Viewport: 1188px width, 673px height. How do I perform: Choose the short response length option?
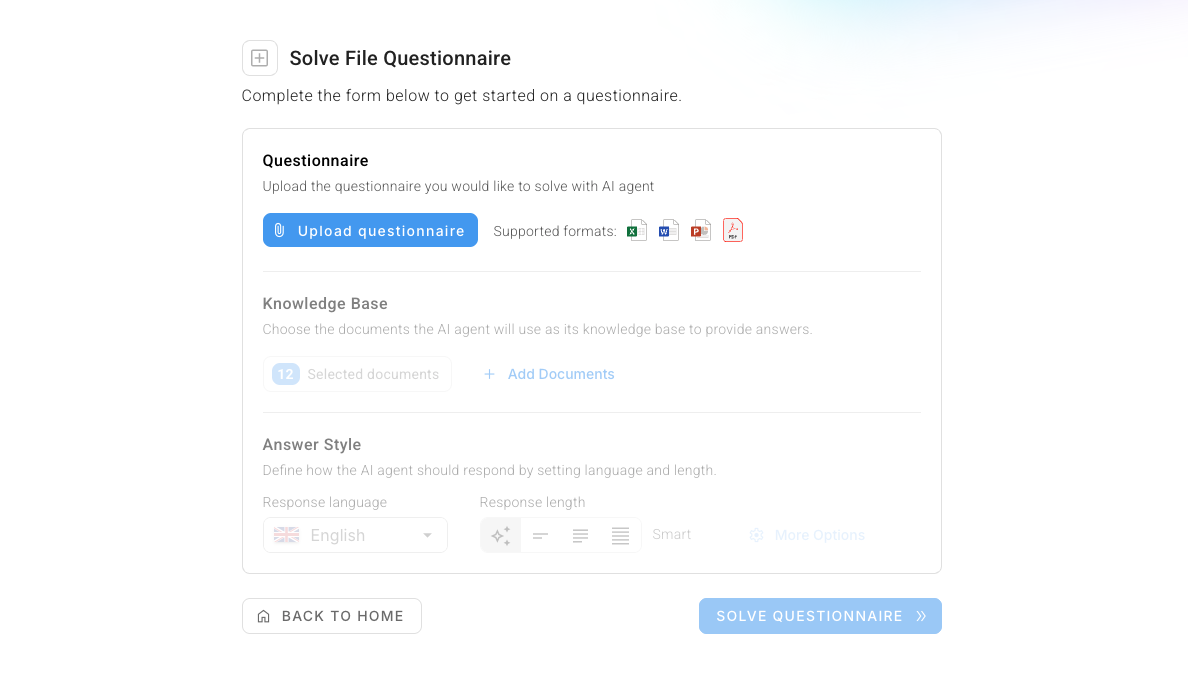click(540, 536)
